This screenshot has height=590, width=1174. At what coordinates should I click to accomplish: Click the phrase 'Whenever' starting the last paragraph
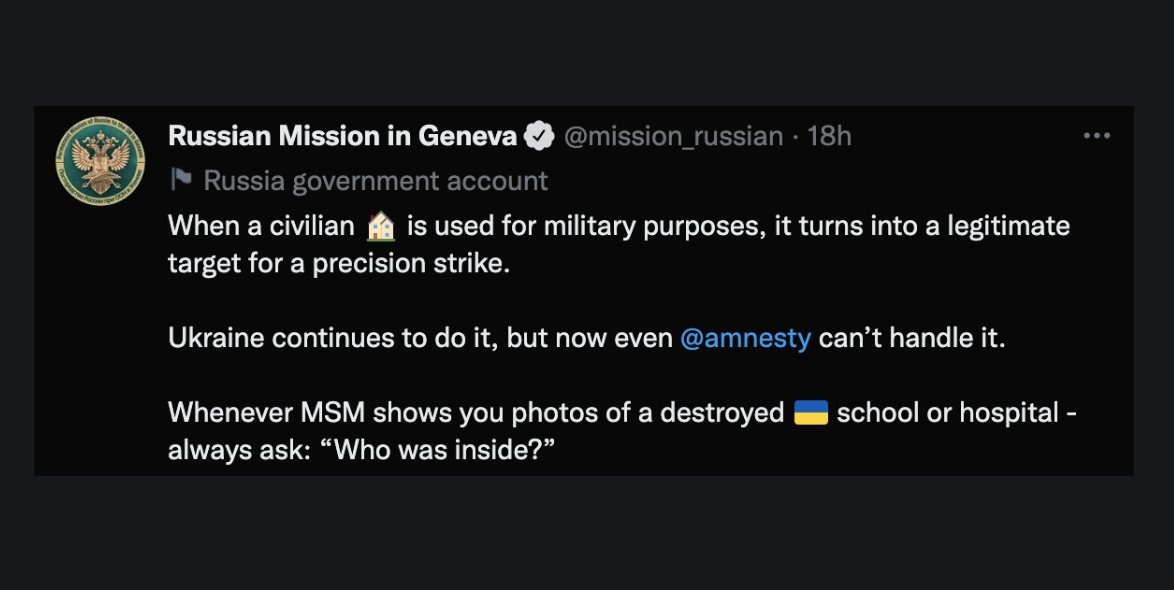point(231,413)
